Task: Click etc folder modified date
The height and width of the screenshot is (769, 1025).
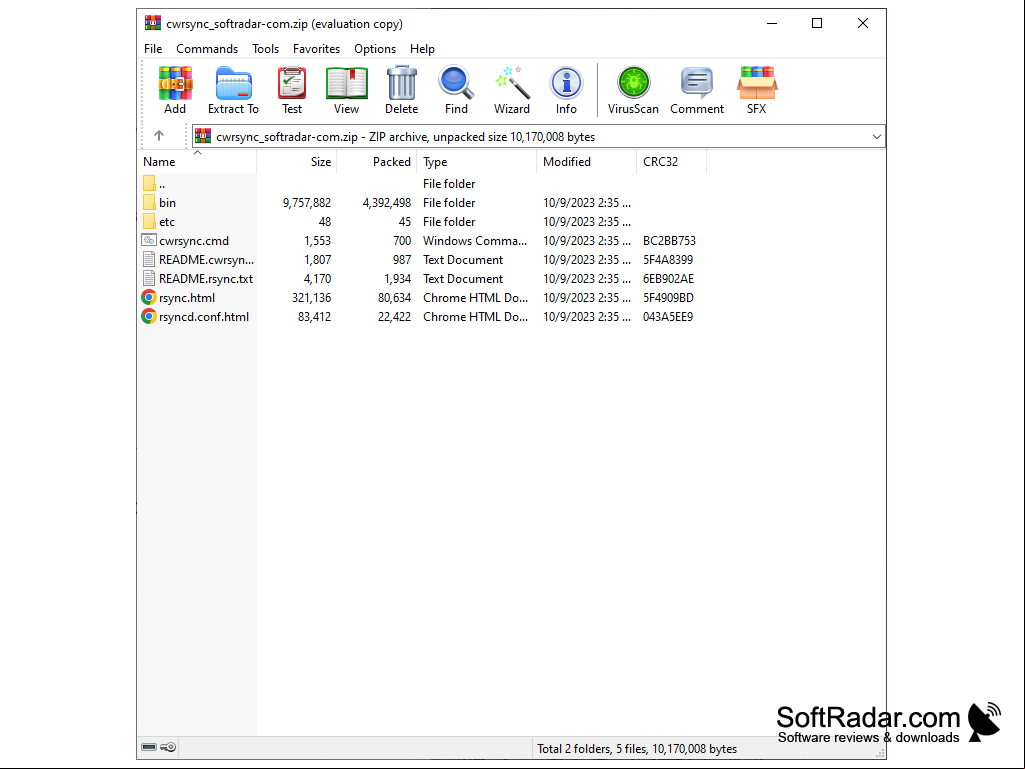Action: tap(587, 222)
